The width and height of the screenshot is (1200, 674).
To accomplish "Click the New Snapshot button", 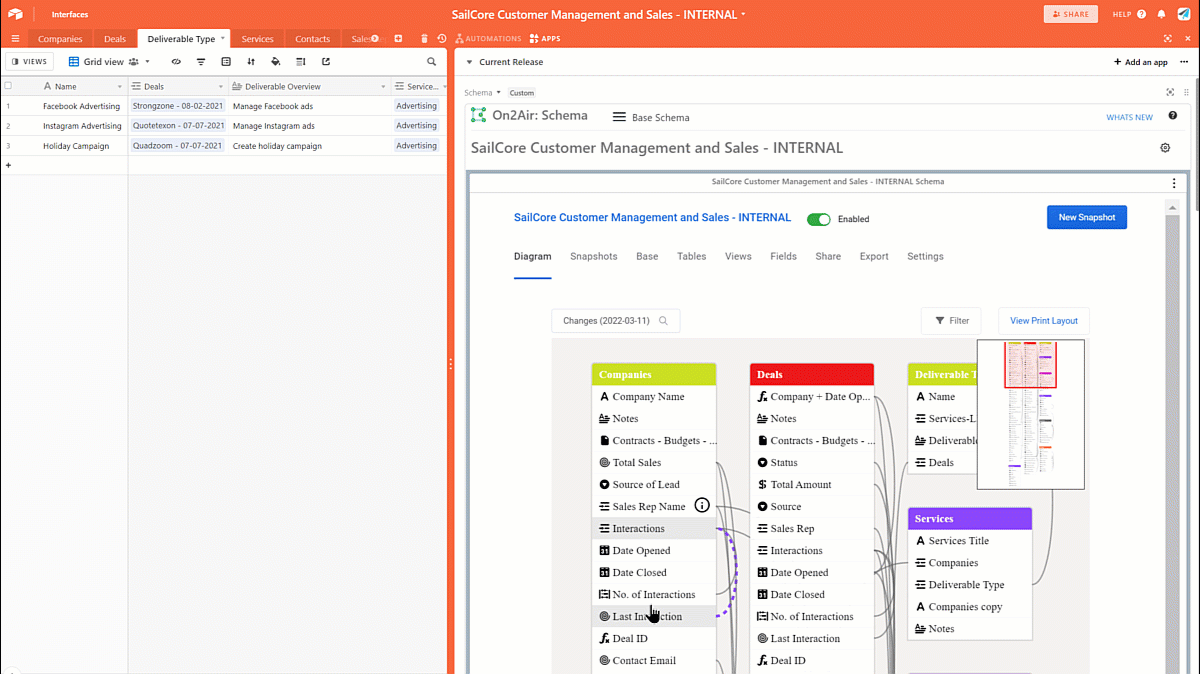I will pyautogui.click(x=1086, y=217).
